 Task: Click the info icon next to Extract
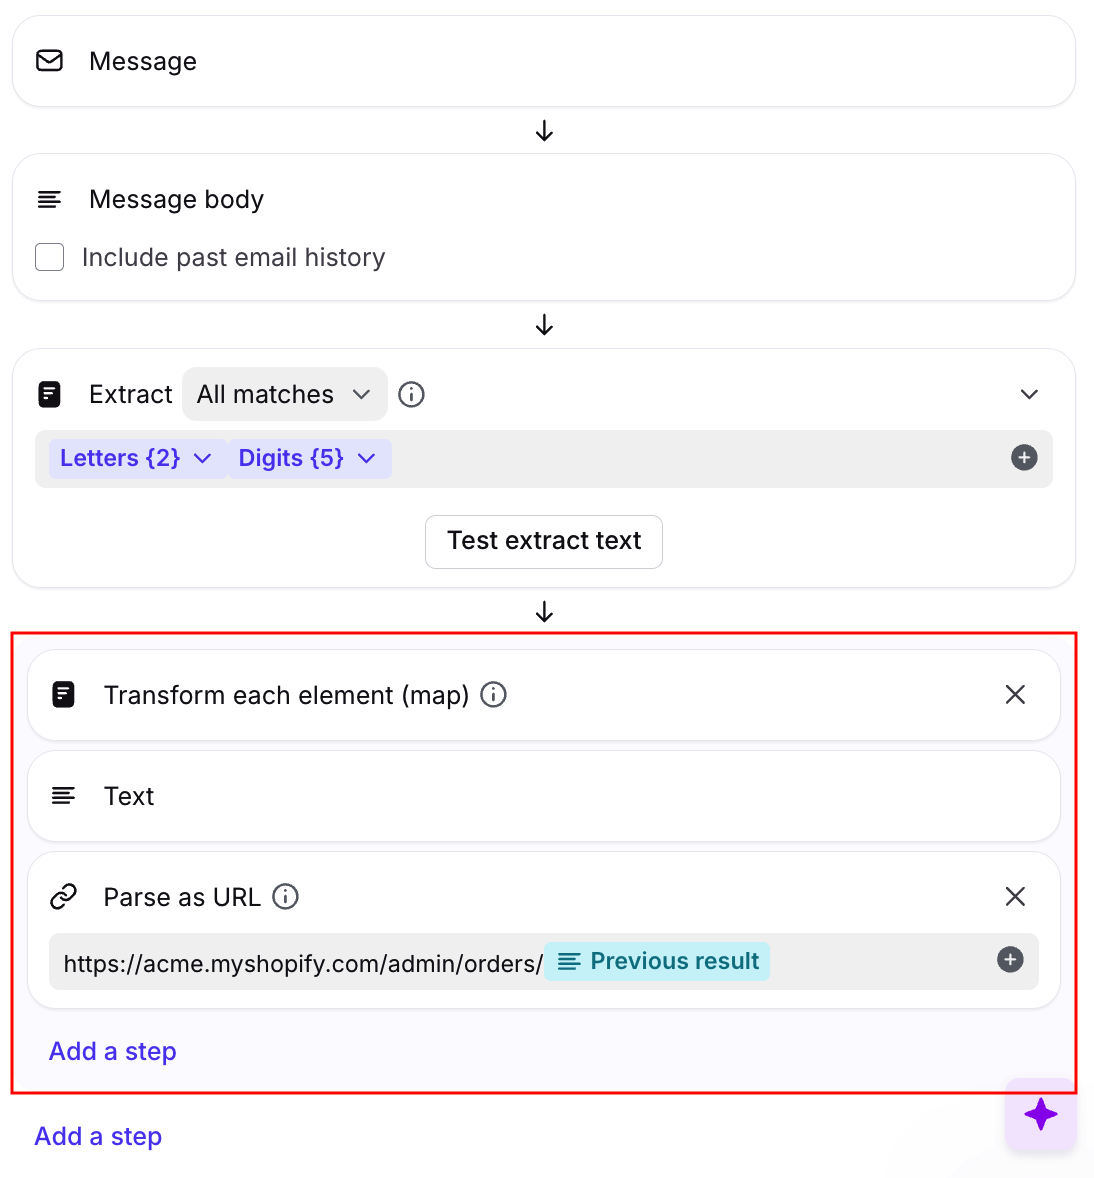coord(411,395)
